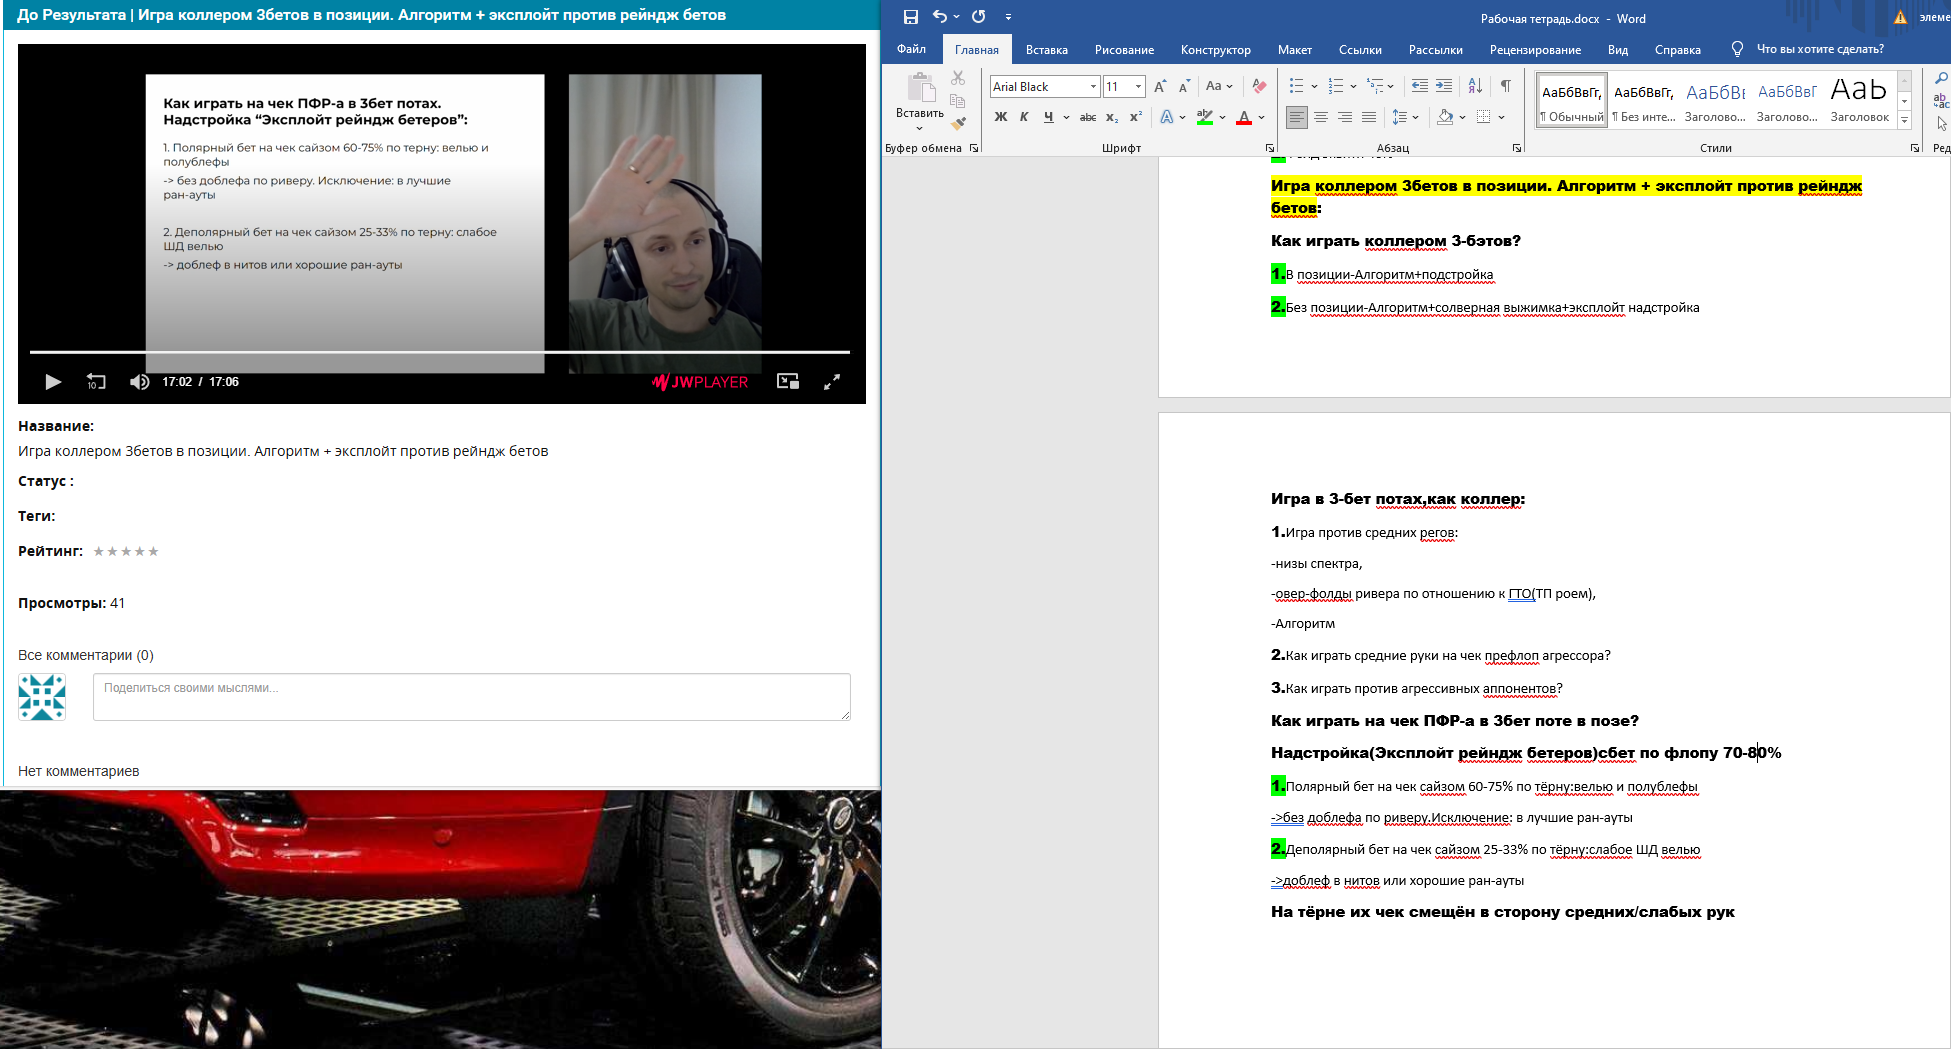Play the video in JW Player
This screenshot has height=1049, width=1951.
(x=53, y=382)
